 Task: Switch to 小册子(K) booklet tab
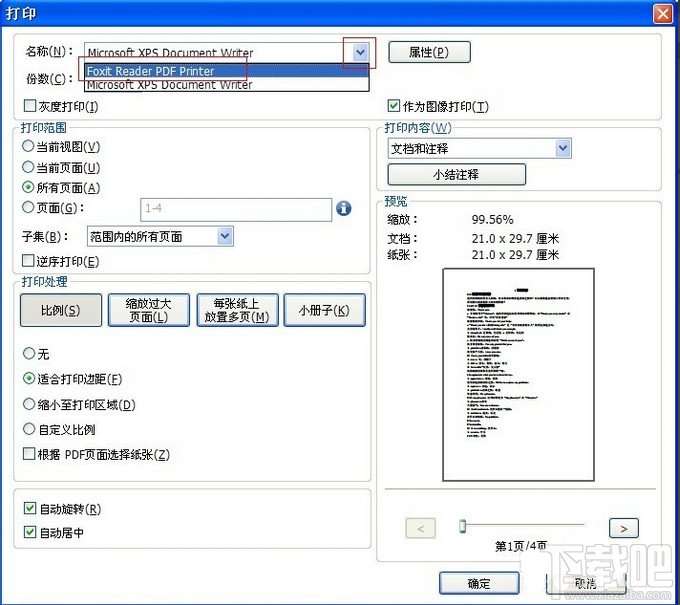[324, 310]
